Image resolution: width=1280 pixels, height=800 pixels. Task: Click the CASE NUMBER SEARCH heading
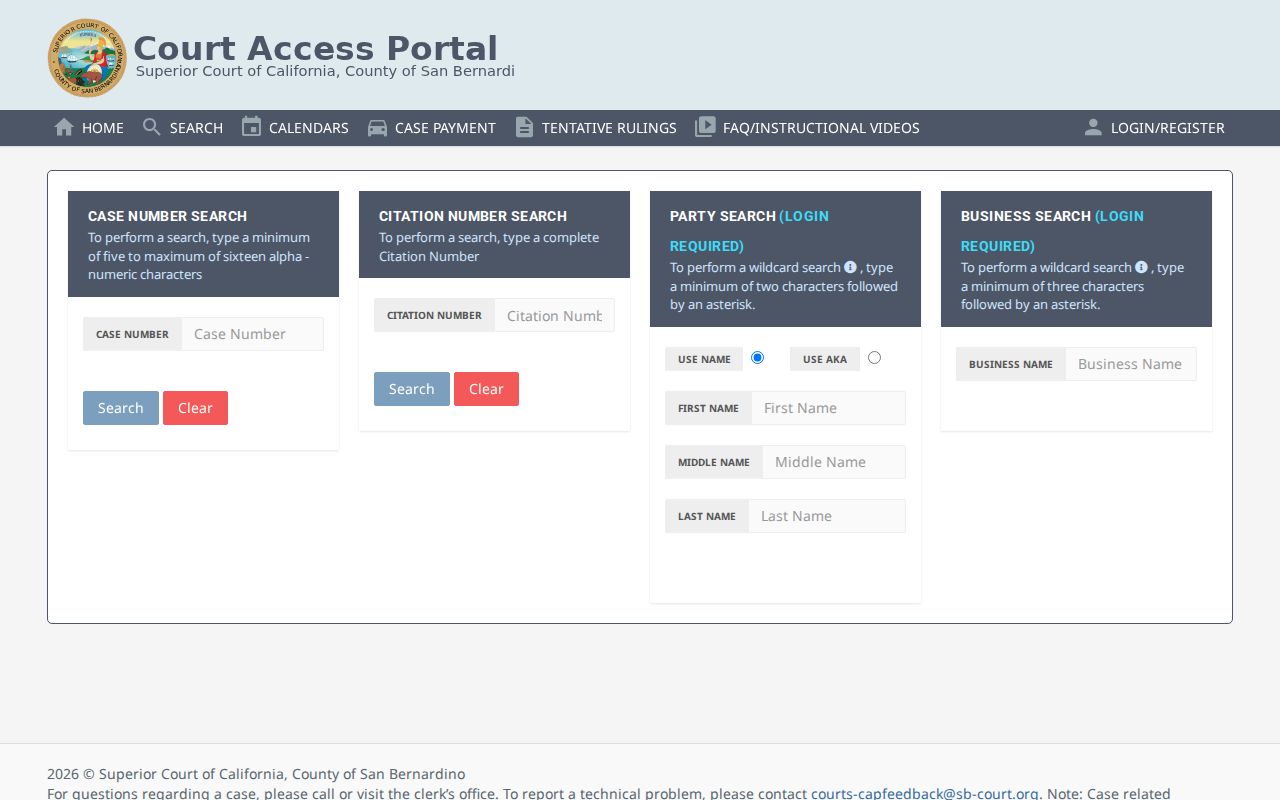[167, 216]
